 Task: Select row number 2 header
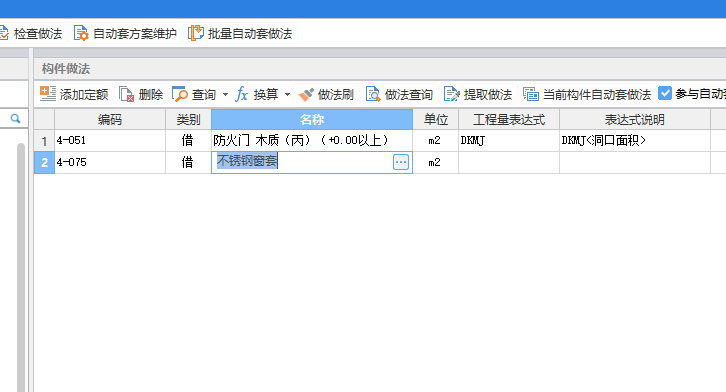click(x=44, y=162)
